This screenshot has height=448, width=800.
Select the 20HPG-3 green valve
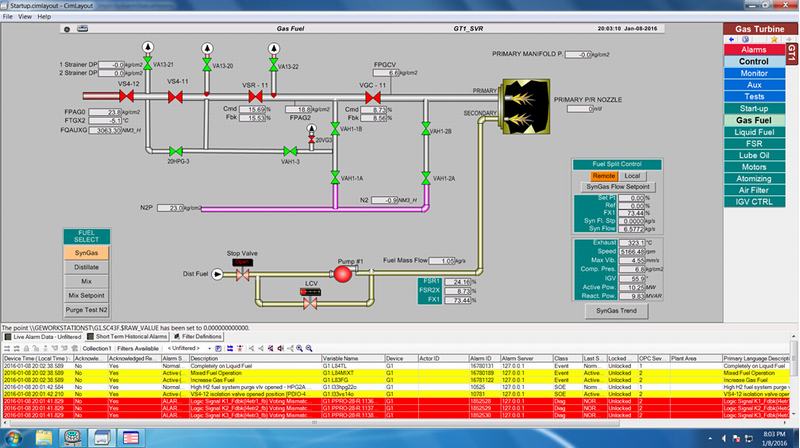tap(176, 151)
